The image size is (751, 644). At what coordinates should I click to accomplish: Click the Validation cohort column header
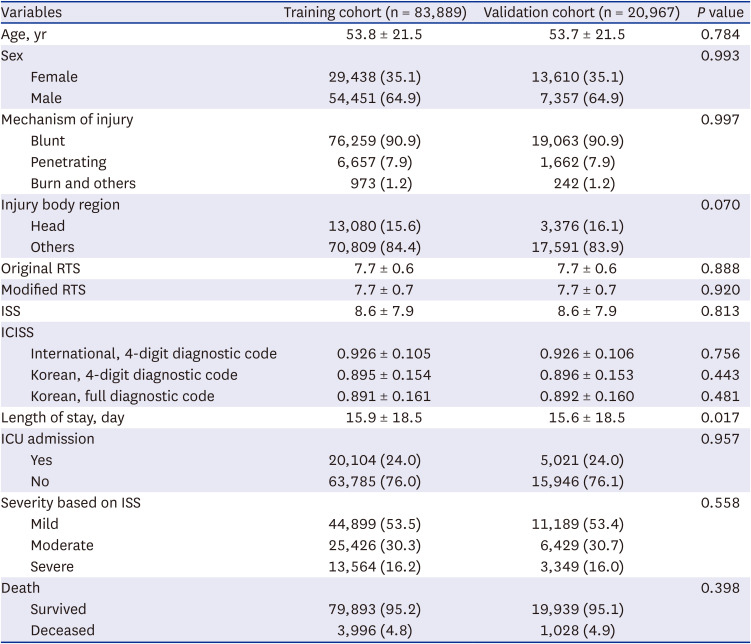(x=581, y=13)
